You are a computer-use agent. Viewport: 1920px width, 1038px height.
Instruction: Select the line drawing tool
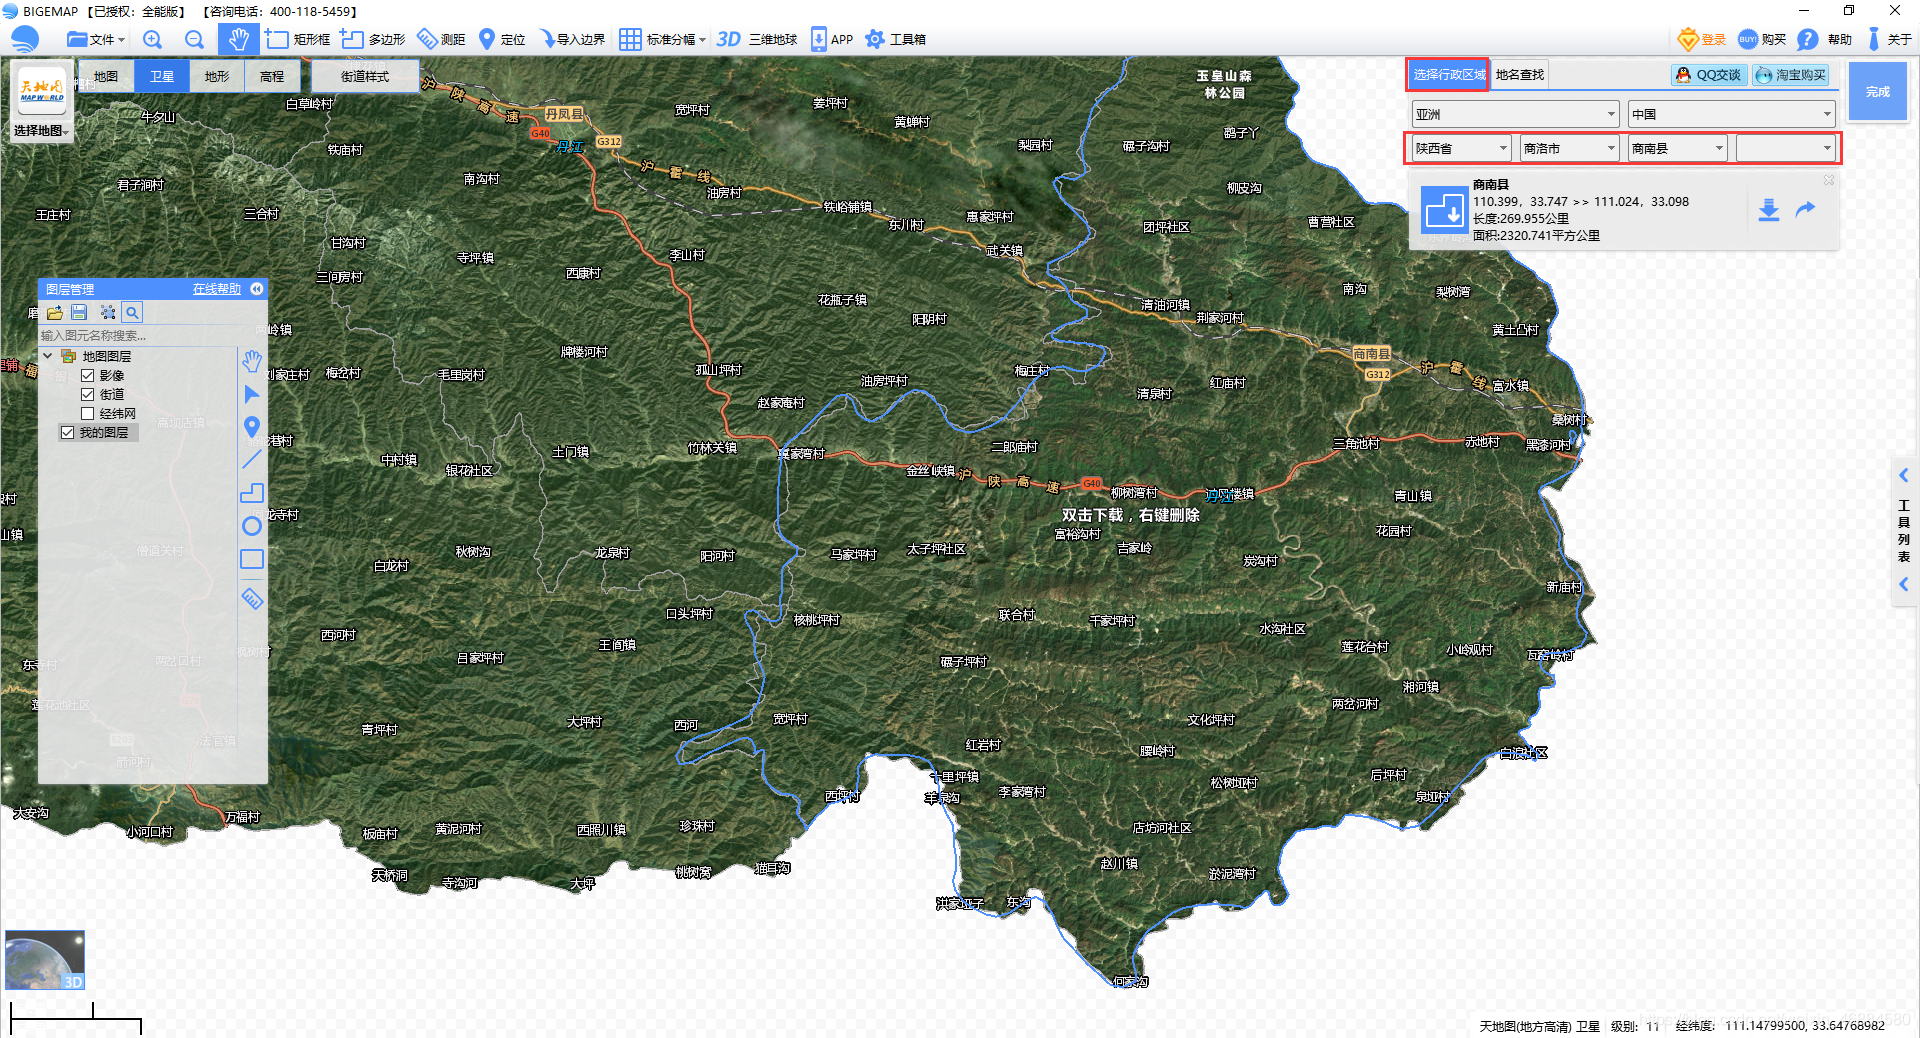pyautogui.click(x=252, y=460)
